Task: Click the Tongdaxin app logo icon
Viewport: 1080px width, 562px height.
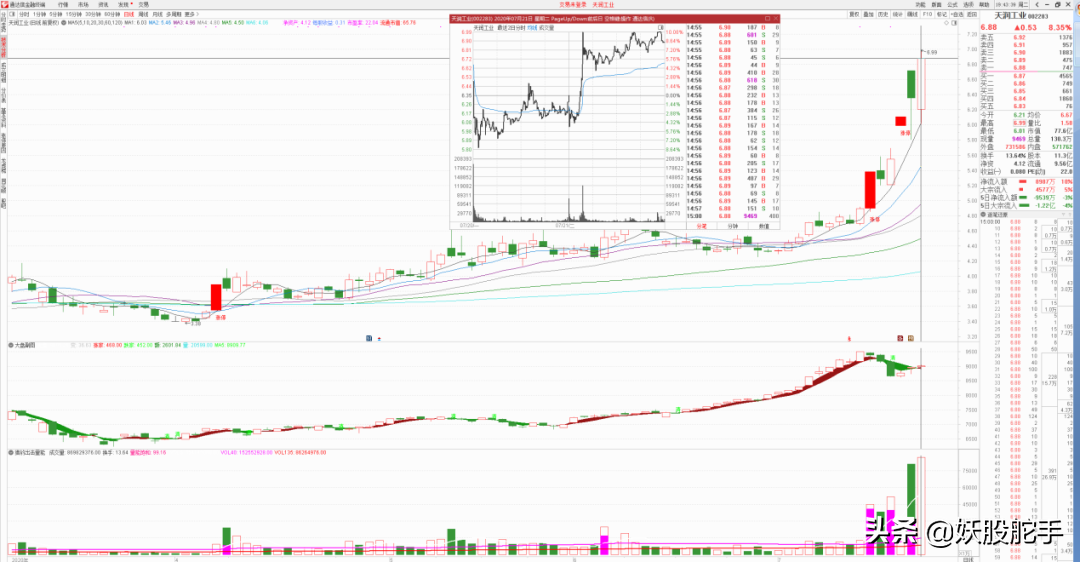Action: pos(5,4)
